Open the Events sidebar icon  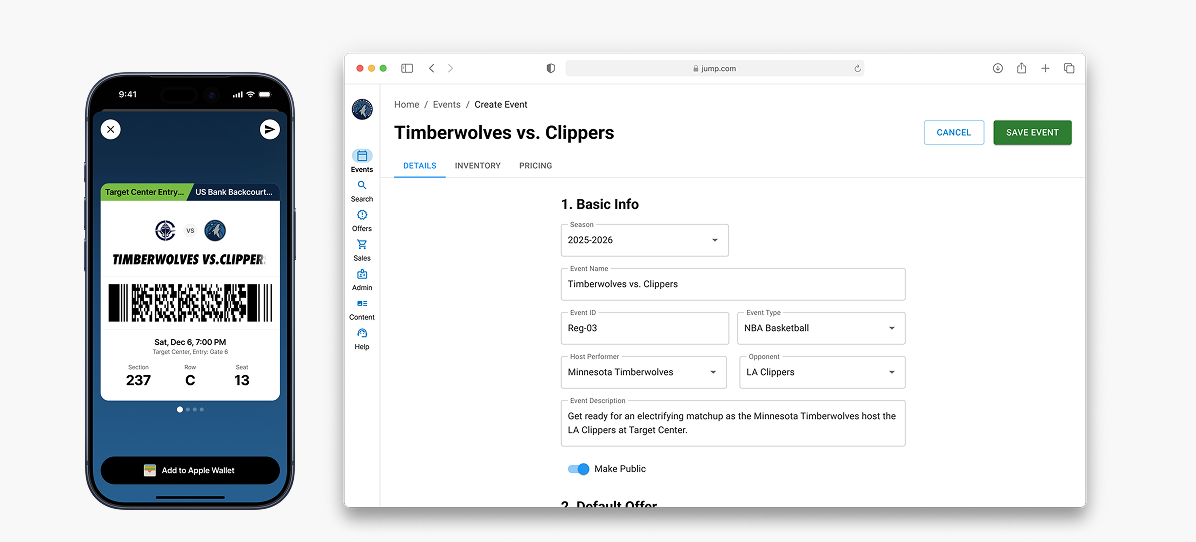click(362, 156)
